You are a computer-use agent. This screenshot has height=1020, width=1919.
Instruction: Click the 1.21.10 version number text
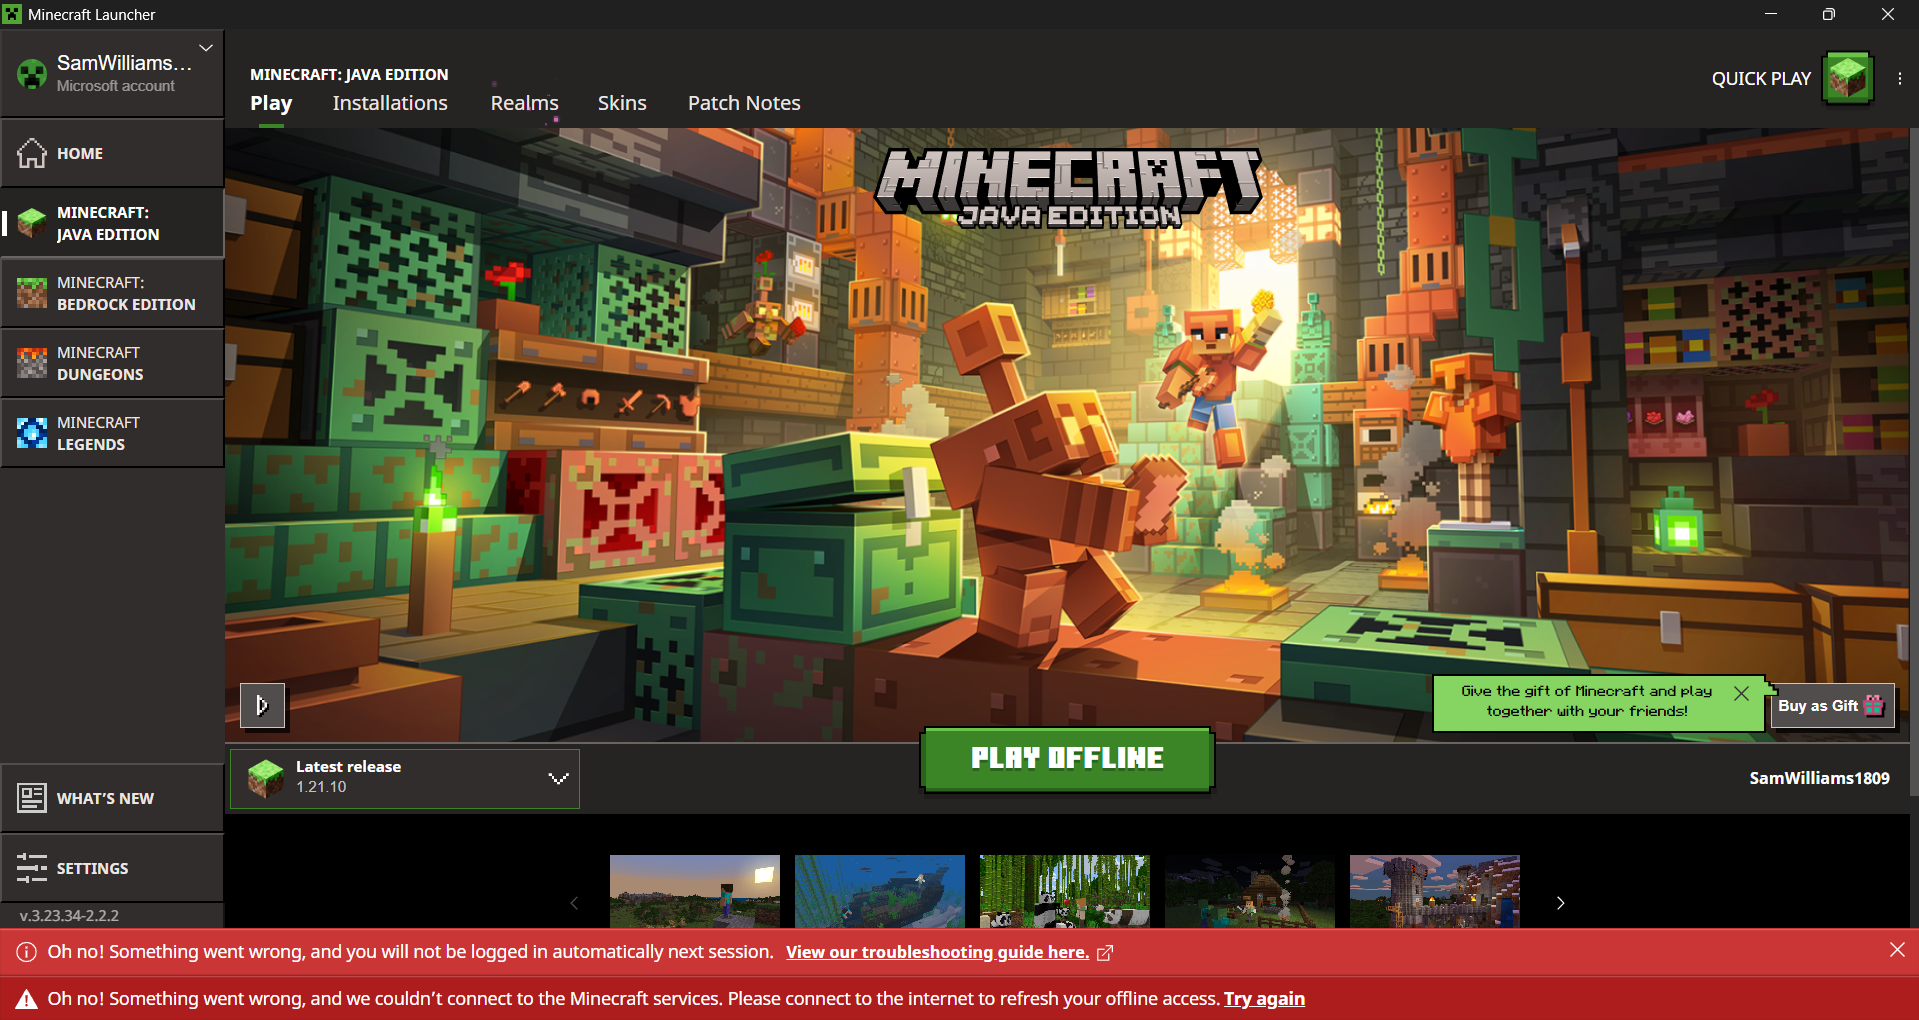[321, 787]
